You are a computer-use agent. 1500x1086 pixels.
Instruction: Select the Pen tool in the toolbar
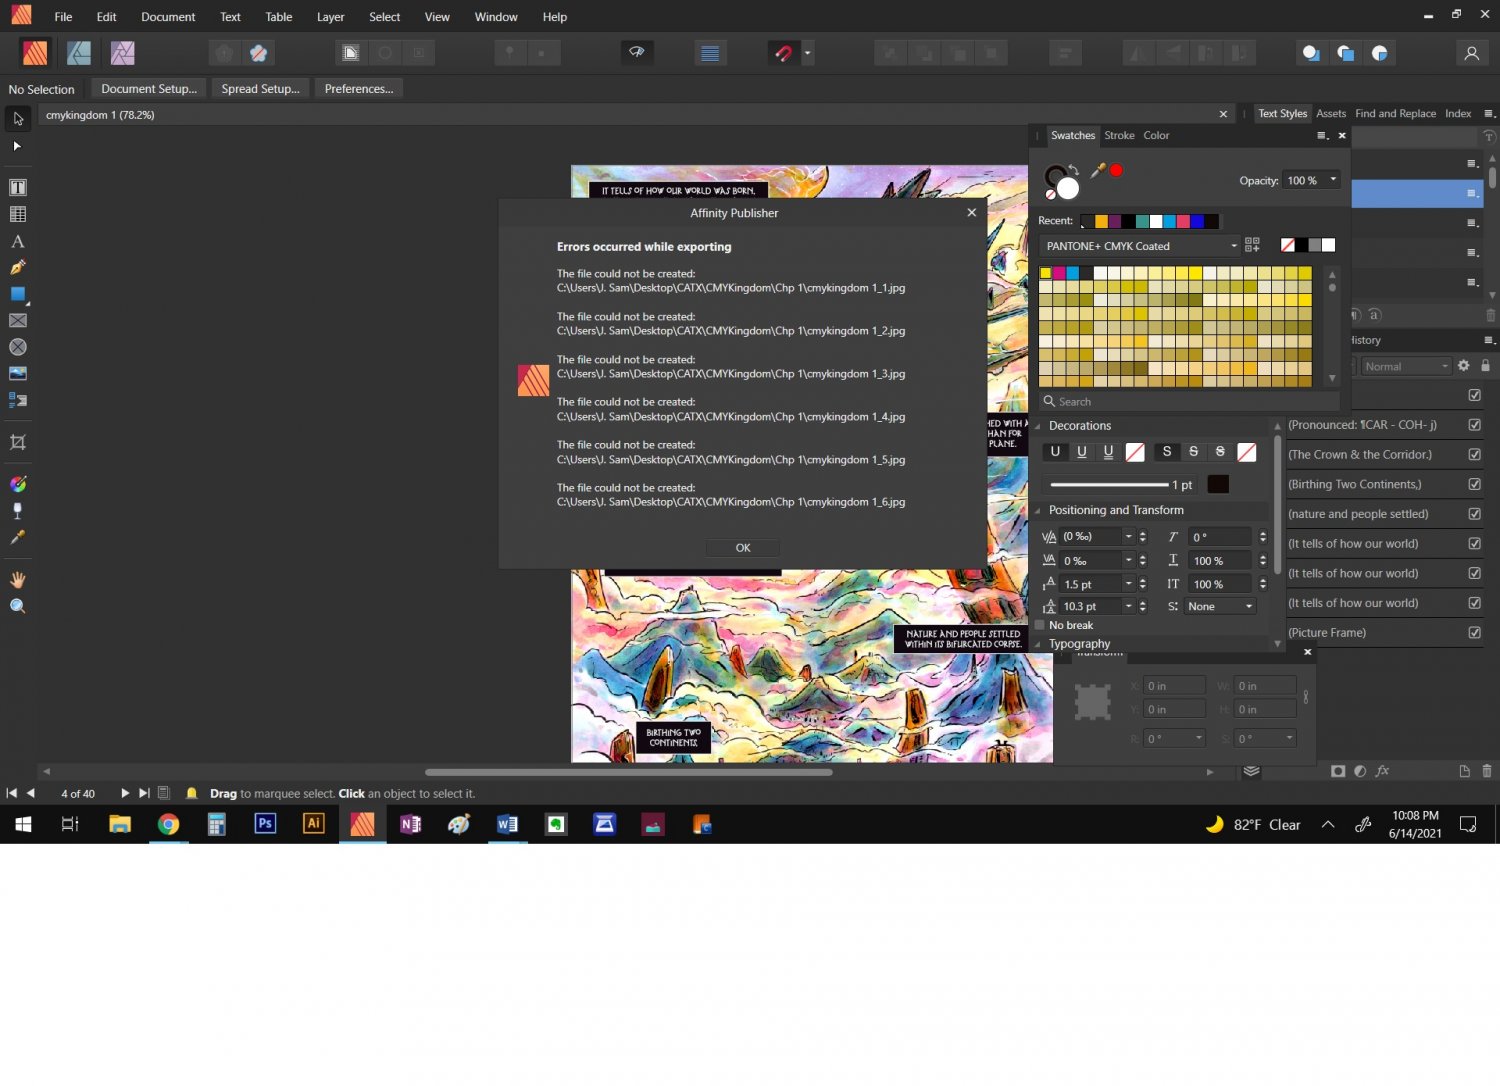click(18, 268)
